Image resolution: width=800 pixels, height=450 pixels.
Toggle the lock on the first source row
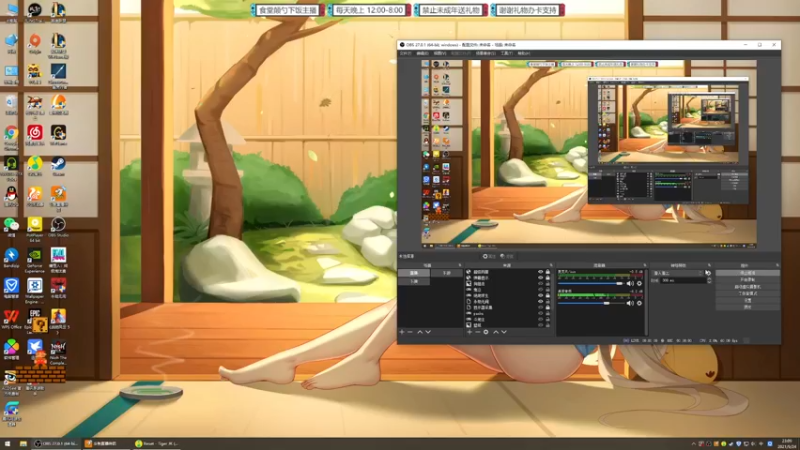pos(548,272)
